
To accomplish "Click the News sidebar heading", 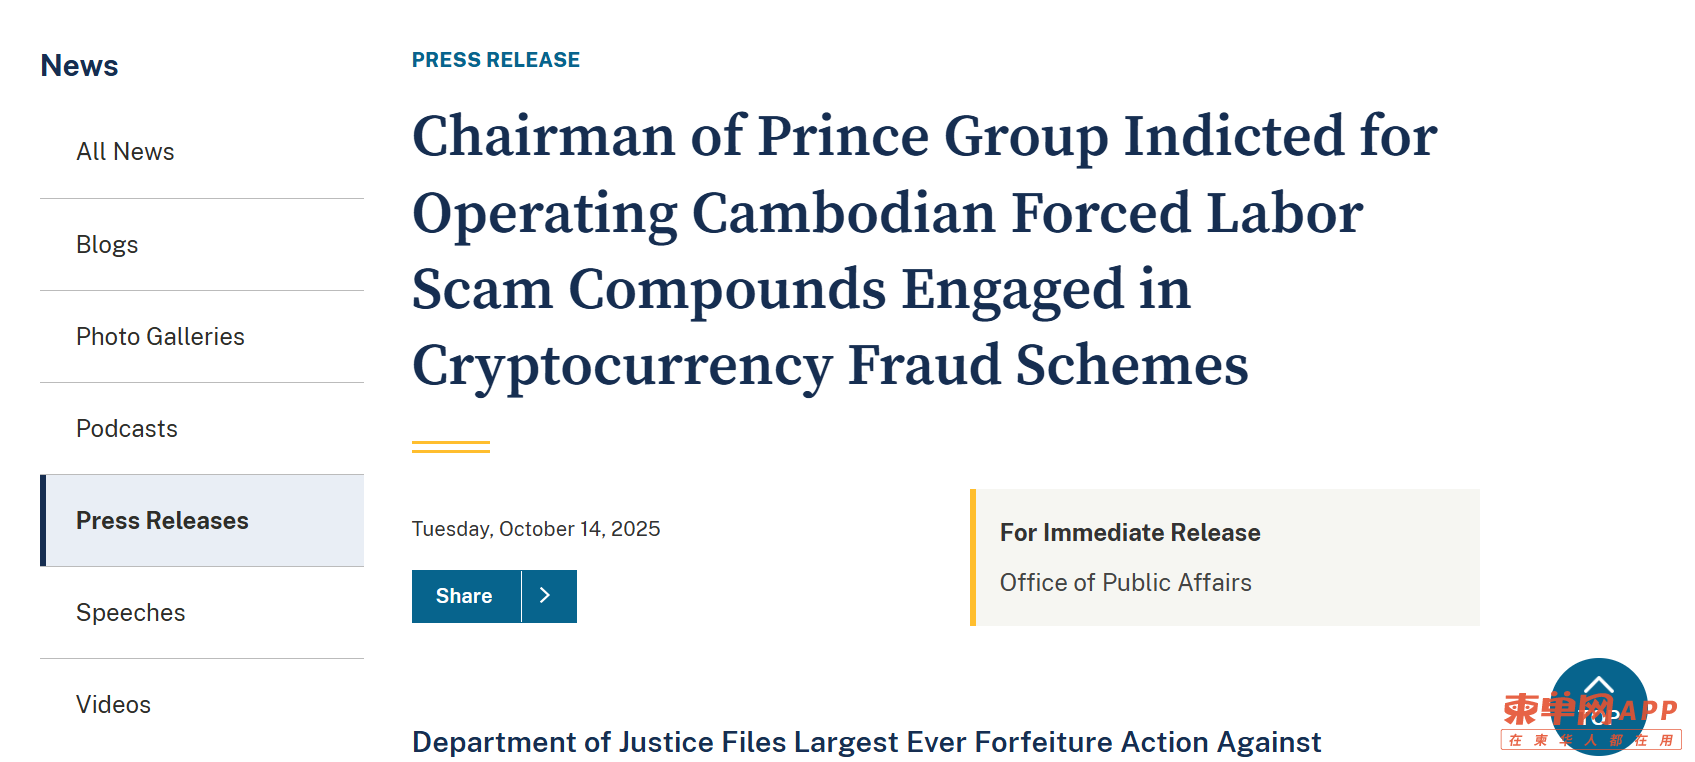I will [x=79, y=66].
